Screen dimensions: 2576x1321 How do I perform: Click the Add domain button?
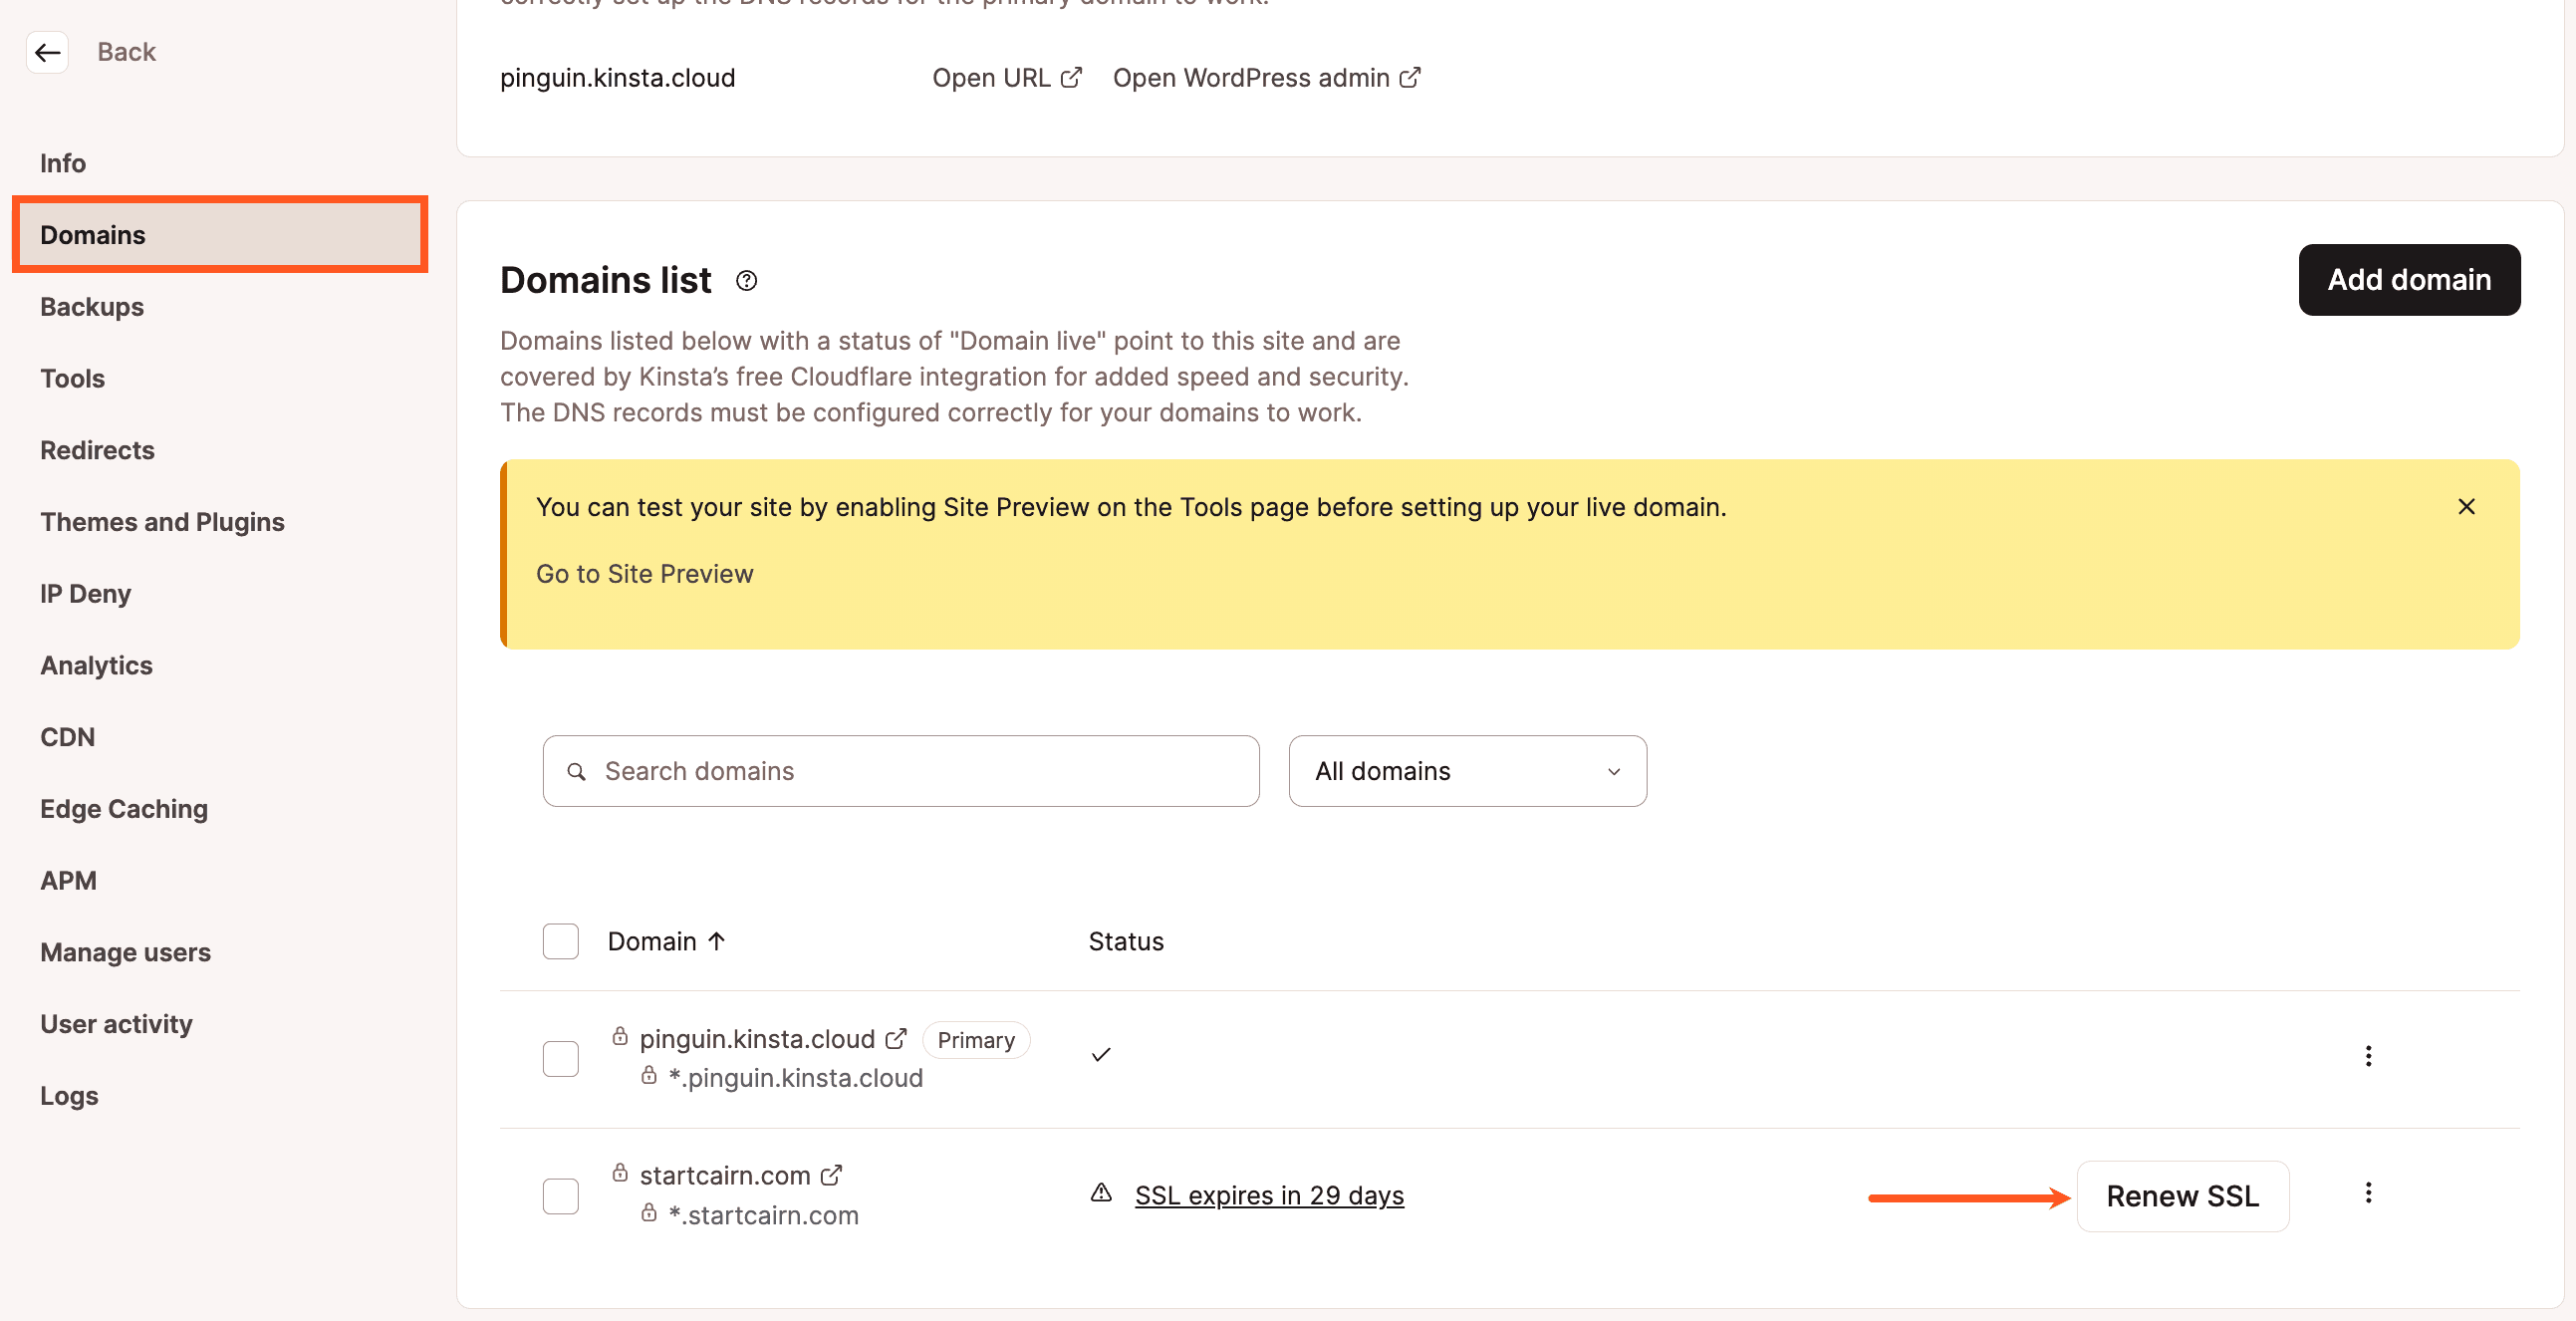pos(2408,280)
